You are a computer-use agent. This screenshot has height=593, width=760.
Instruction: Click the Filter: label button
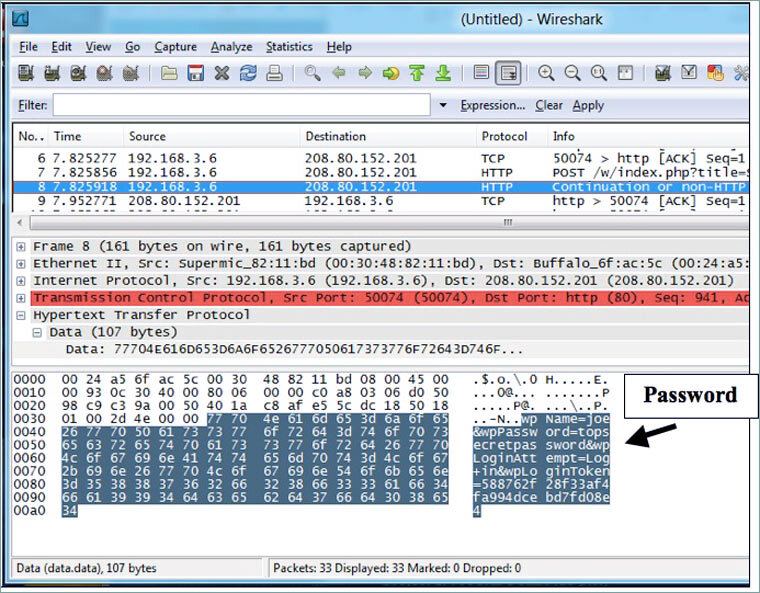[32, 105]
